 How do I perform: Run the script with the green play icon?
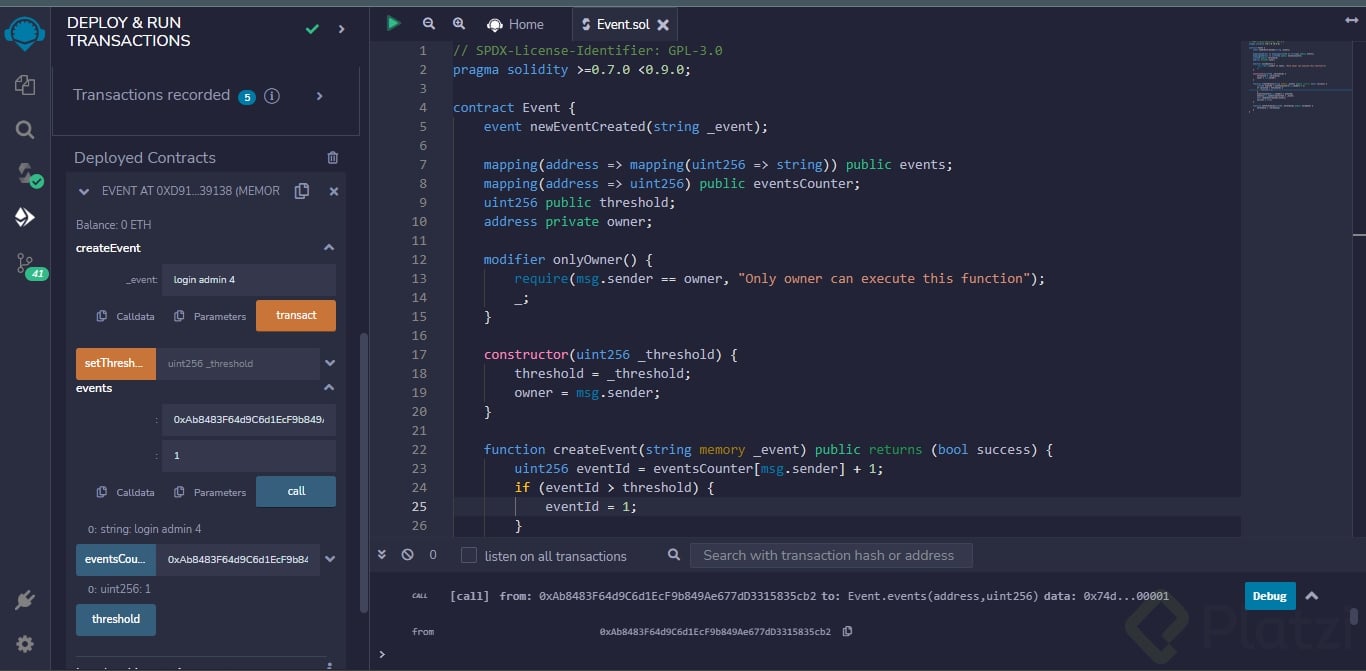394,23
